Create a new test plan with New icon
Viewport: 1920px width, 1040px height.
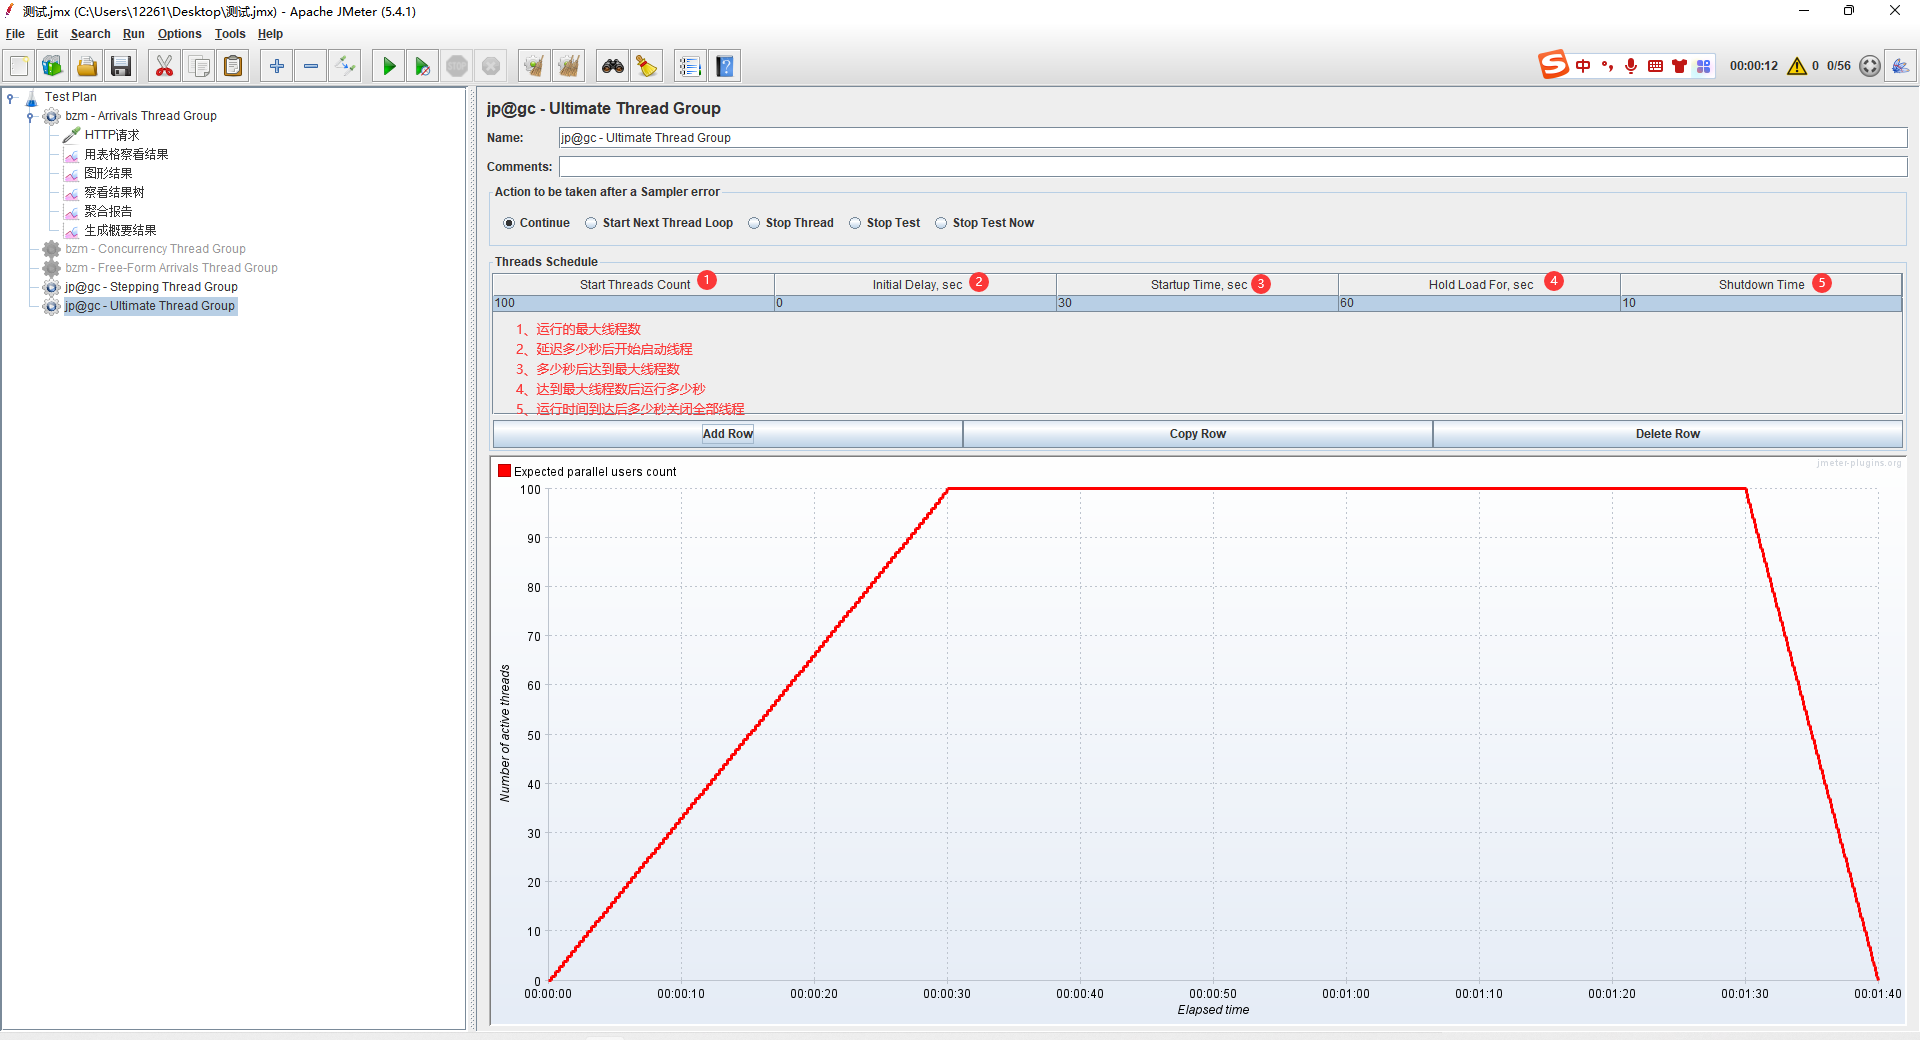point(19,66)
